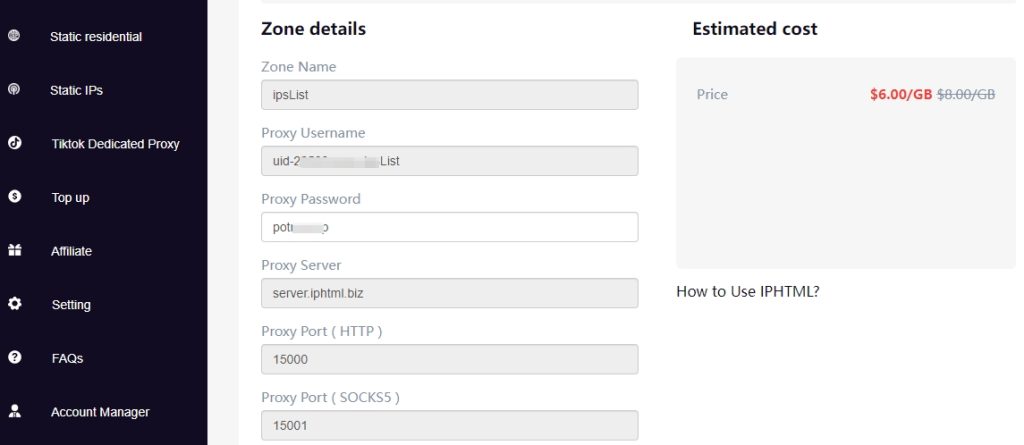Select the Account Manager menu label
The image size is (1024, 445).
100,412
